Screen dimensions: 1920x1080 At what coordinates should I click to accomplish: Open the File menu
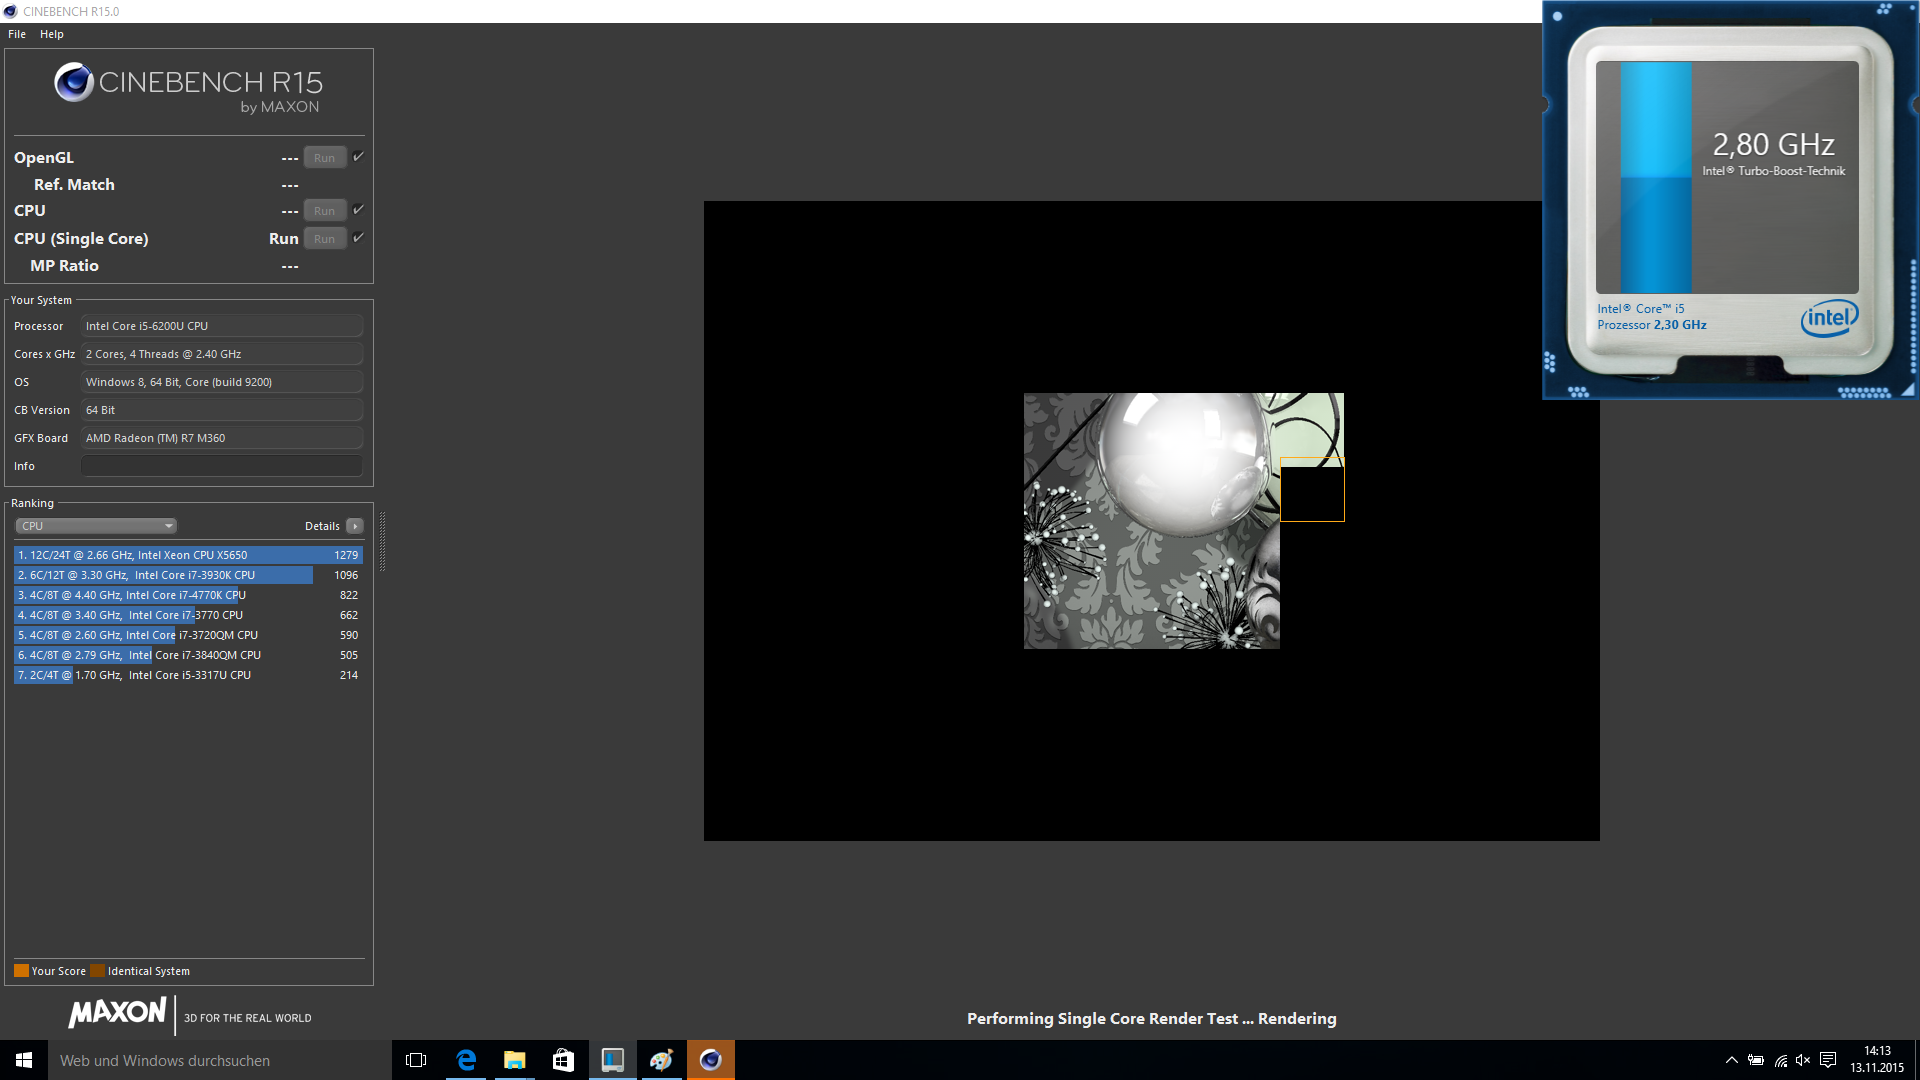[x=17, y=34]
